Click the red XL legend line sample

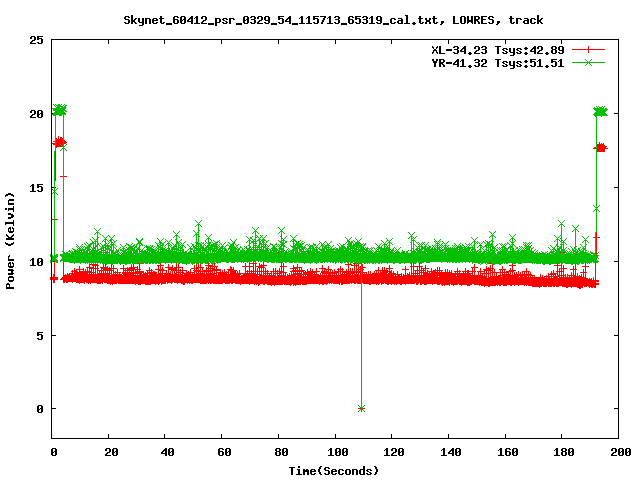pyautogui.click(x=588, y=50)
